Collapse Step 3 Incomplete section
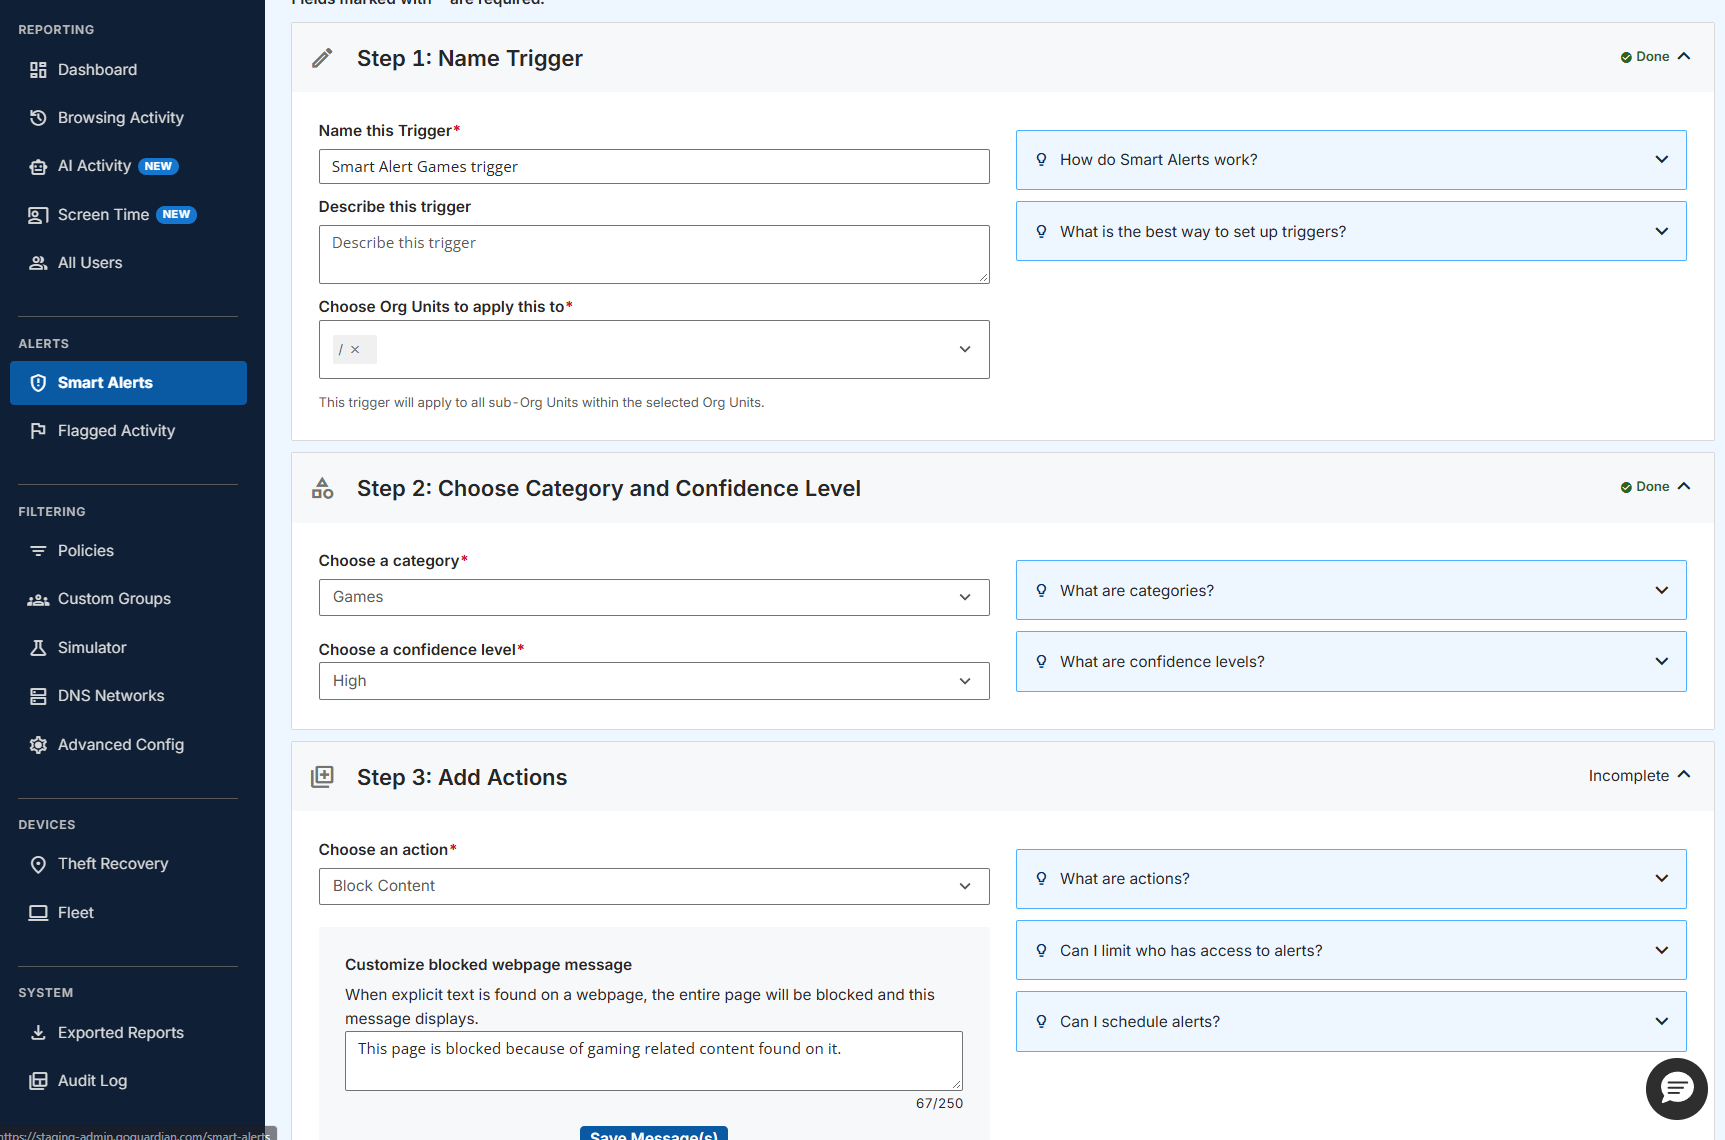Viewport: 1725px width, 1140px height. coord(1684,775)
